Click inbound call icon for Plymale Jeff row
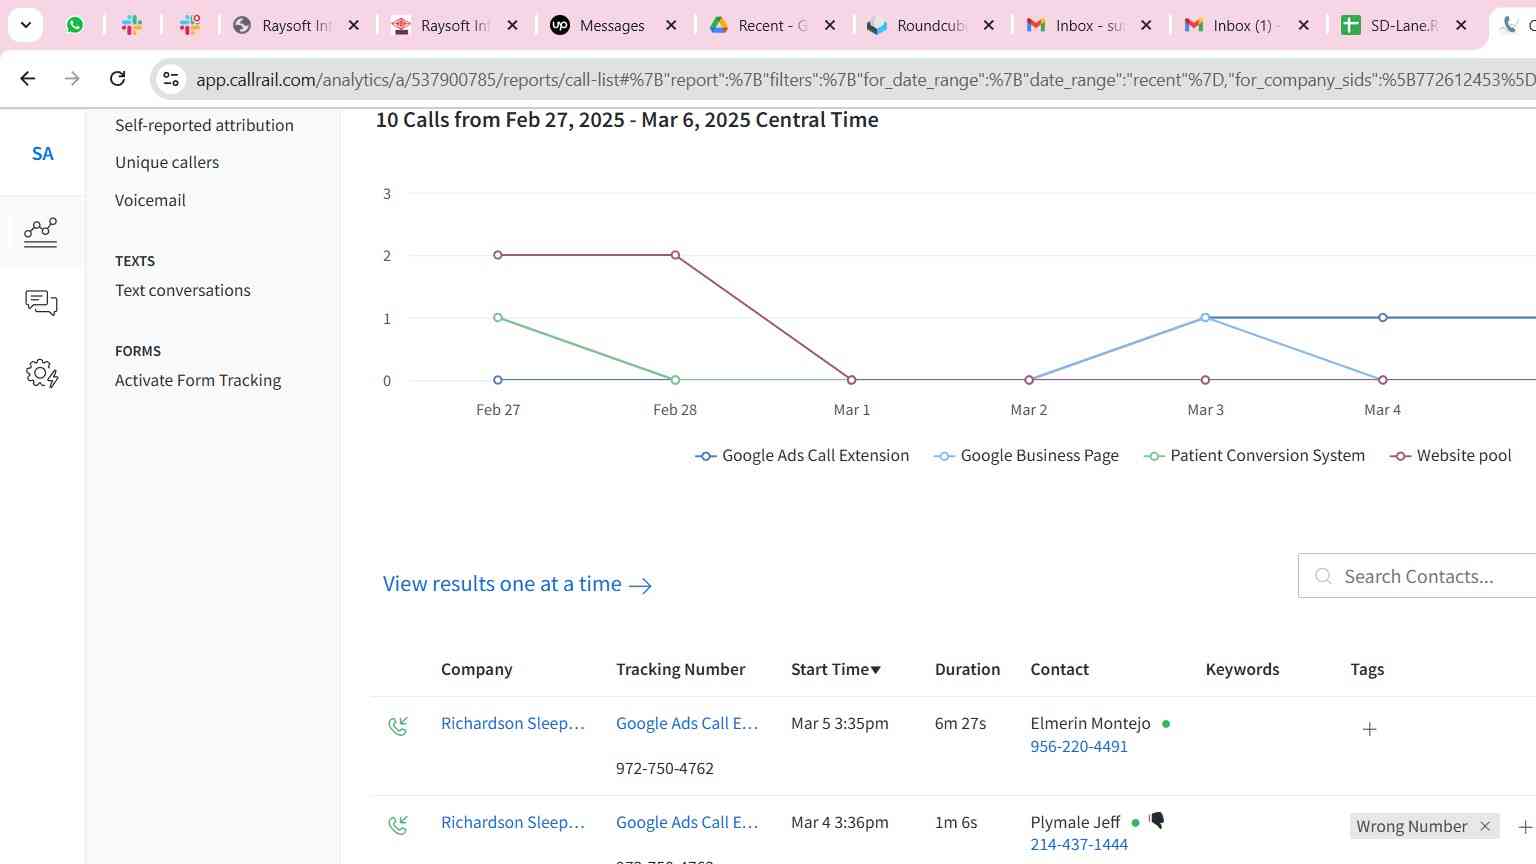 pos(398,825)
